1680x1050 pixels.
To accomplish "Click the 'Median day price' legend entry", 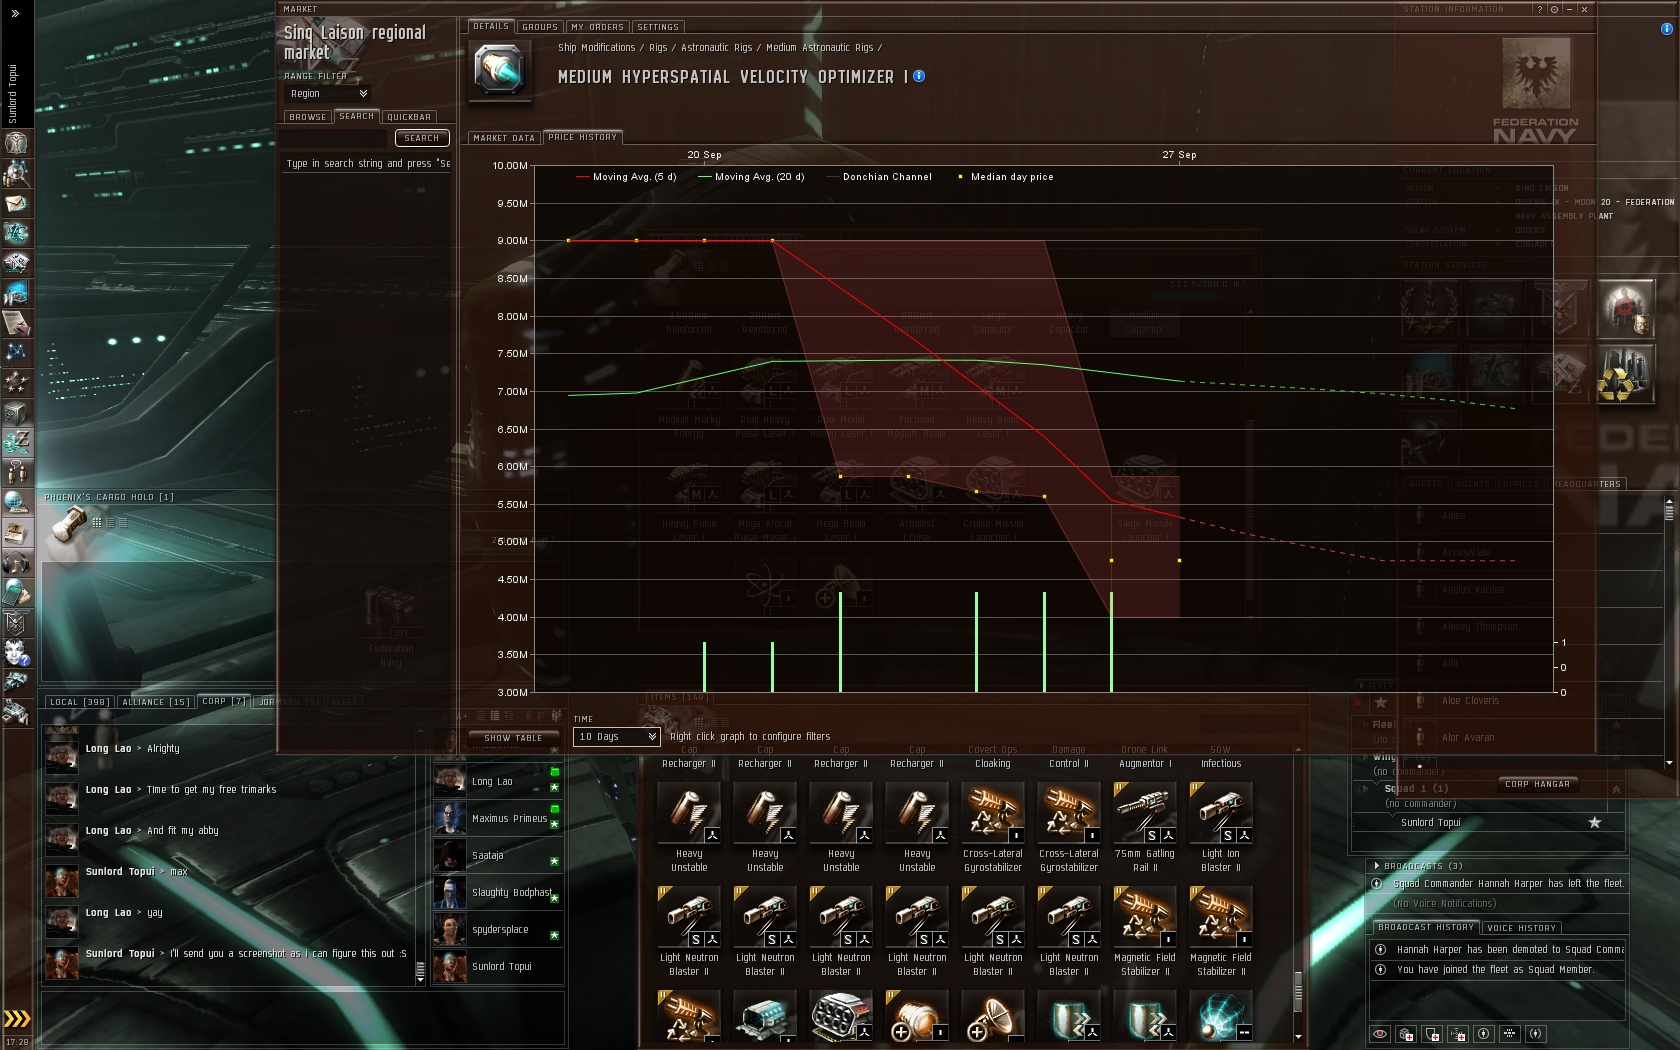I will 1006,177.
